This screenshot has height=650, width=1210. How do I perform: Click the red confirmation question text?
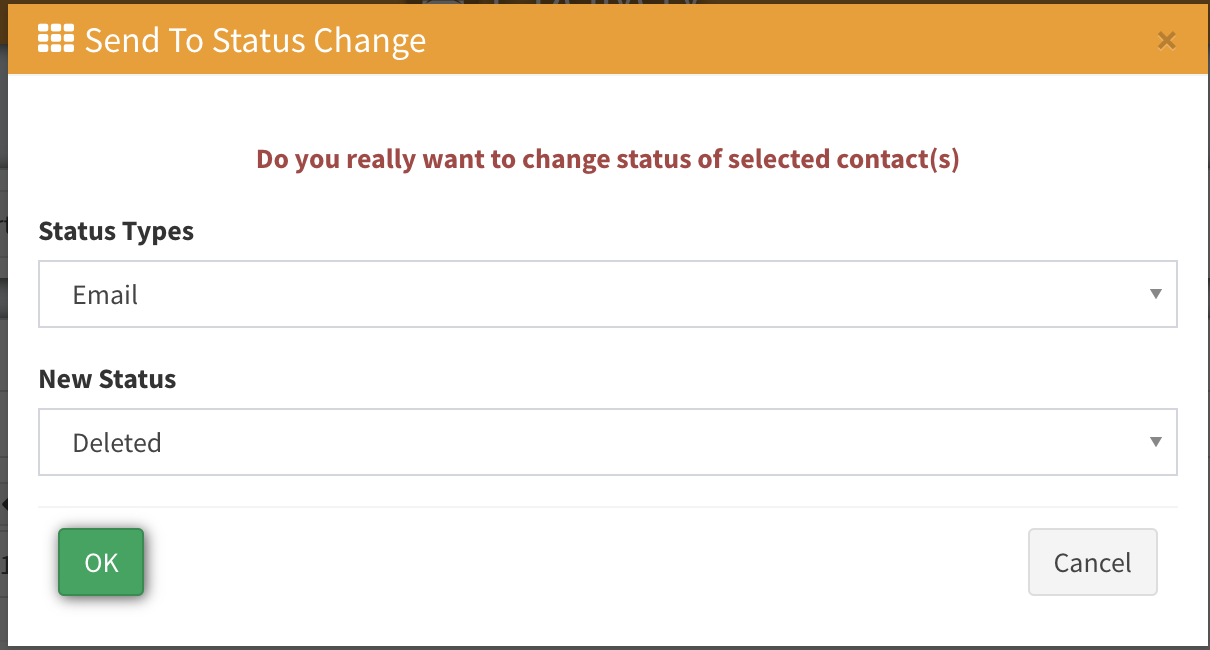[x=607, y=159]
